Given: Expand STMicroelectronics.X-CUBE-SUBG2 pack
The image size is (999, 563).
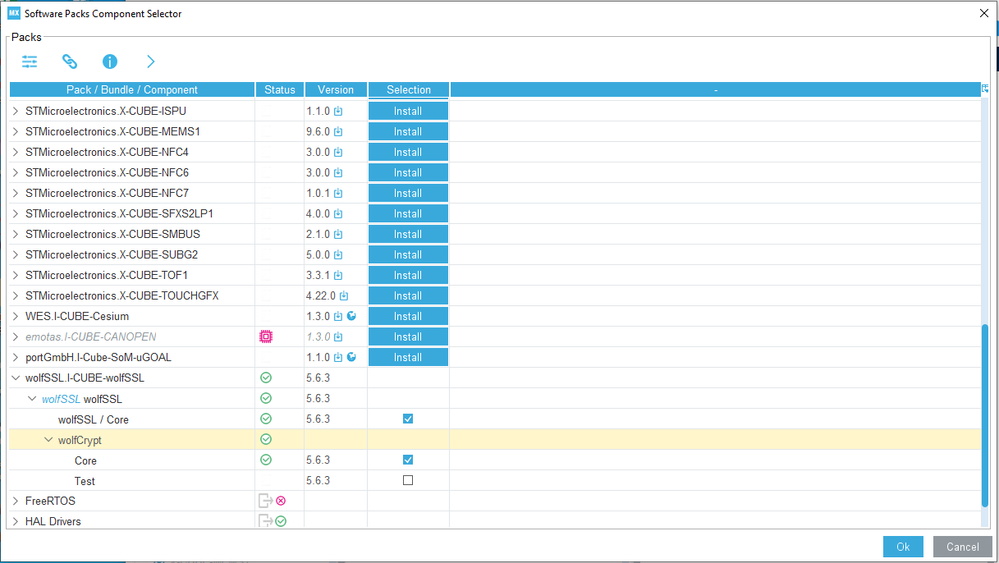Looking at the screenshot, I should (x=15, y=255).
